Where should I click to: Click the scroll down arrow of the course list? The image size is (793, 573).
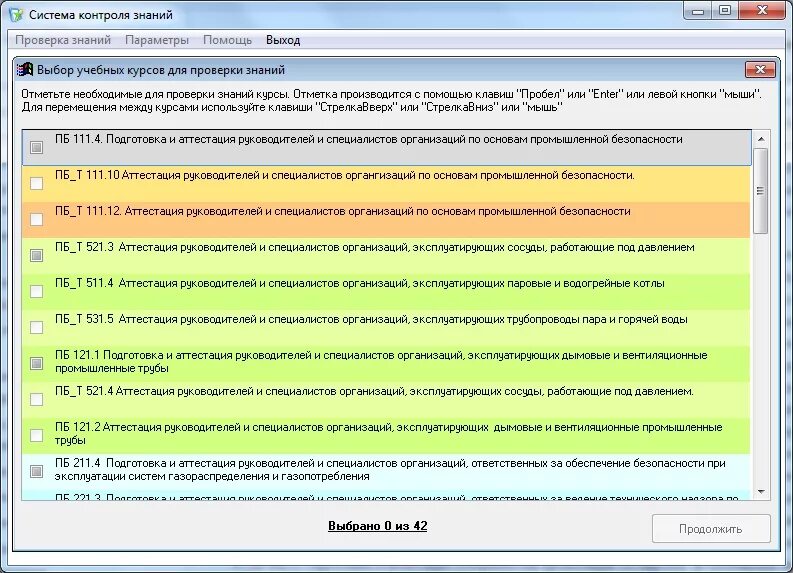[761, 492]
